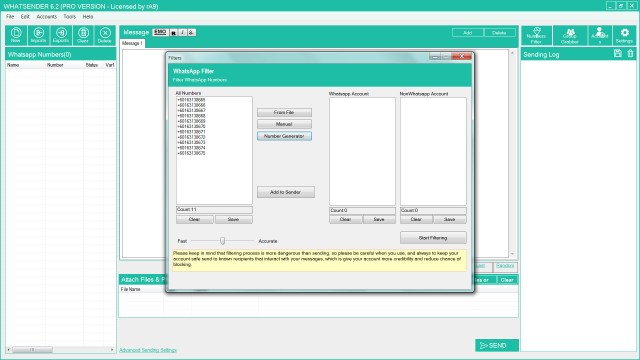Click the From File button
The width and height of the screenshot is (640, 360).
284,112
